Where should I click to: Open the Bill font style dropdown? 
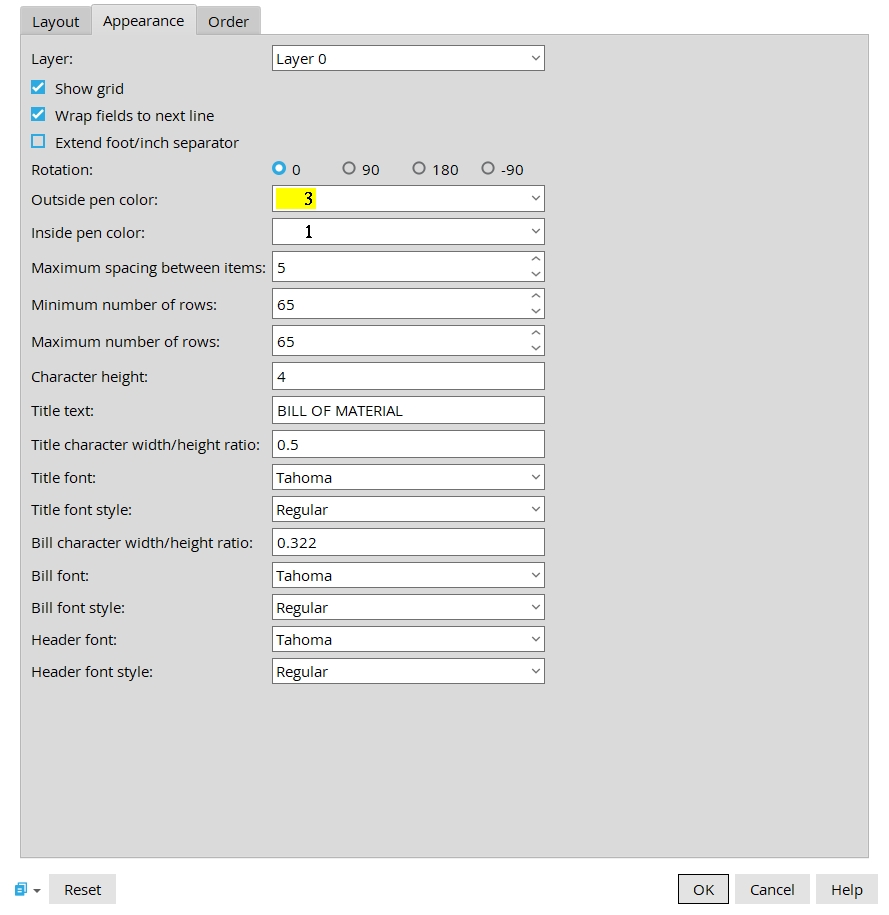(x=408, y=607)
